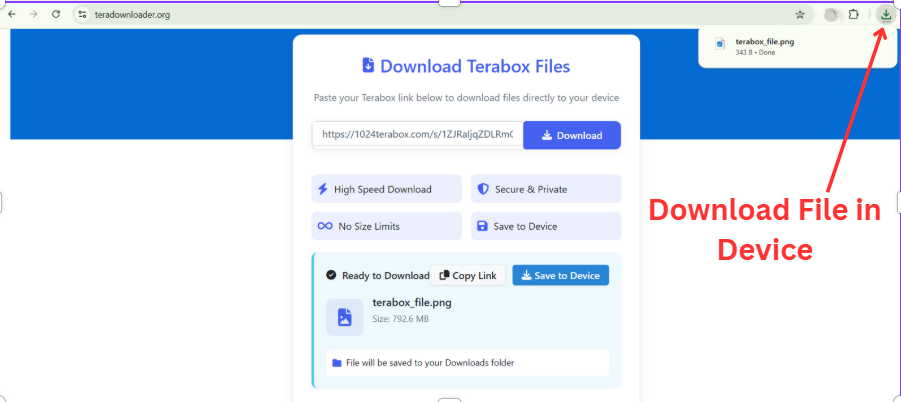Click the image file icon beside terabox_file.png
The width and height of the screenshot is (901, 402).
[344, 316]
